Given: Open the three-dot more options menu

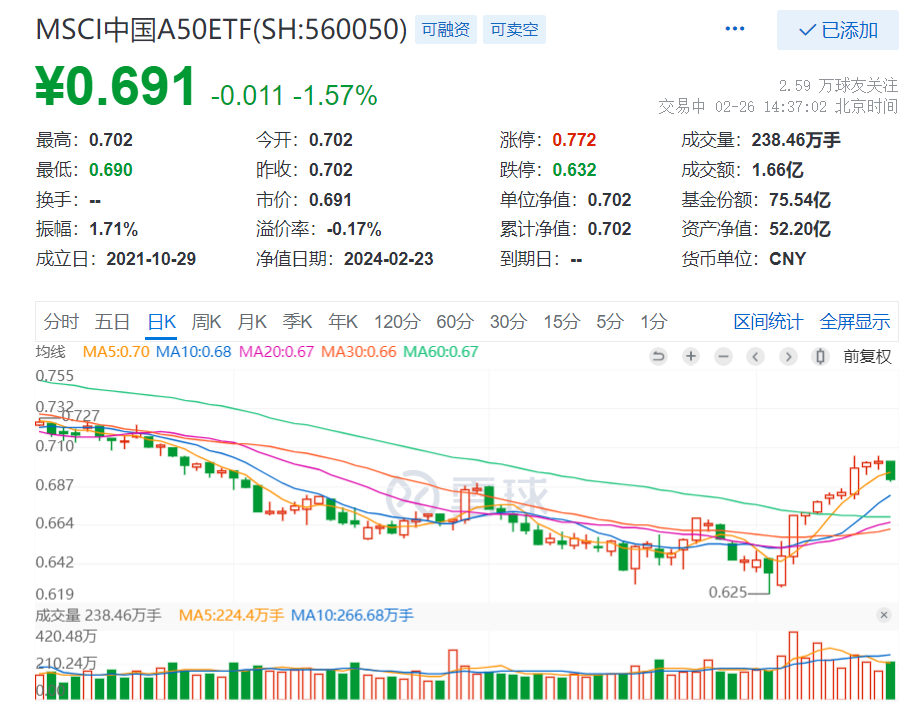Looking at the screenshot, I should [x=735, y=29].
